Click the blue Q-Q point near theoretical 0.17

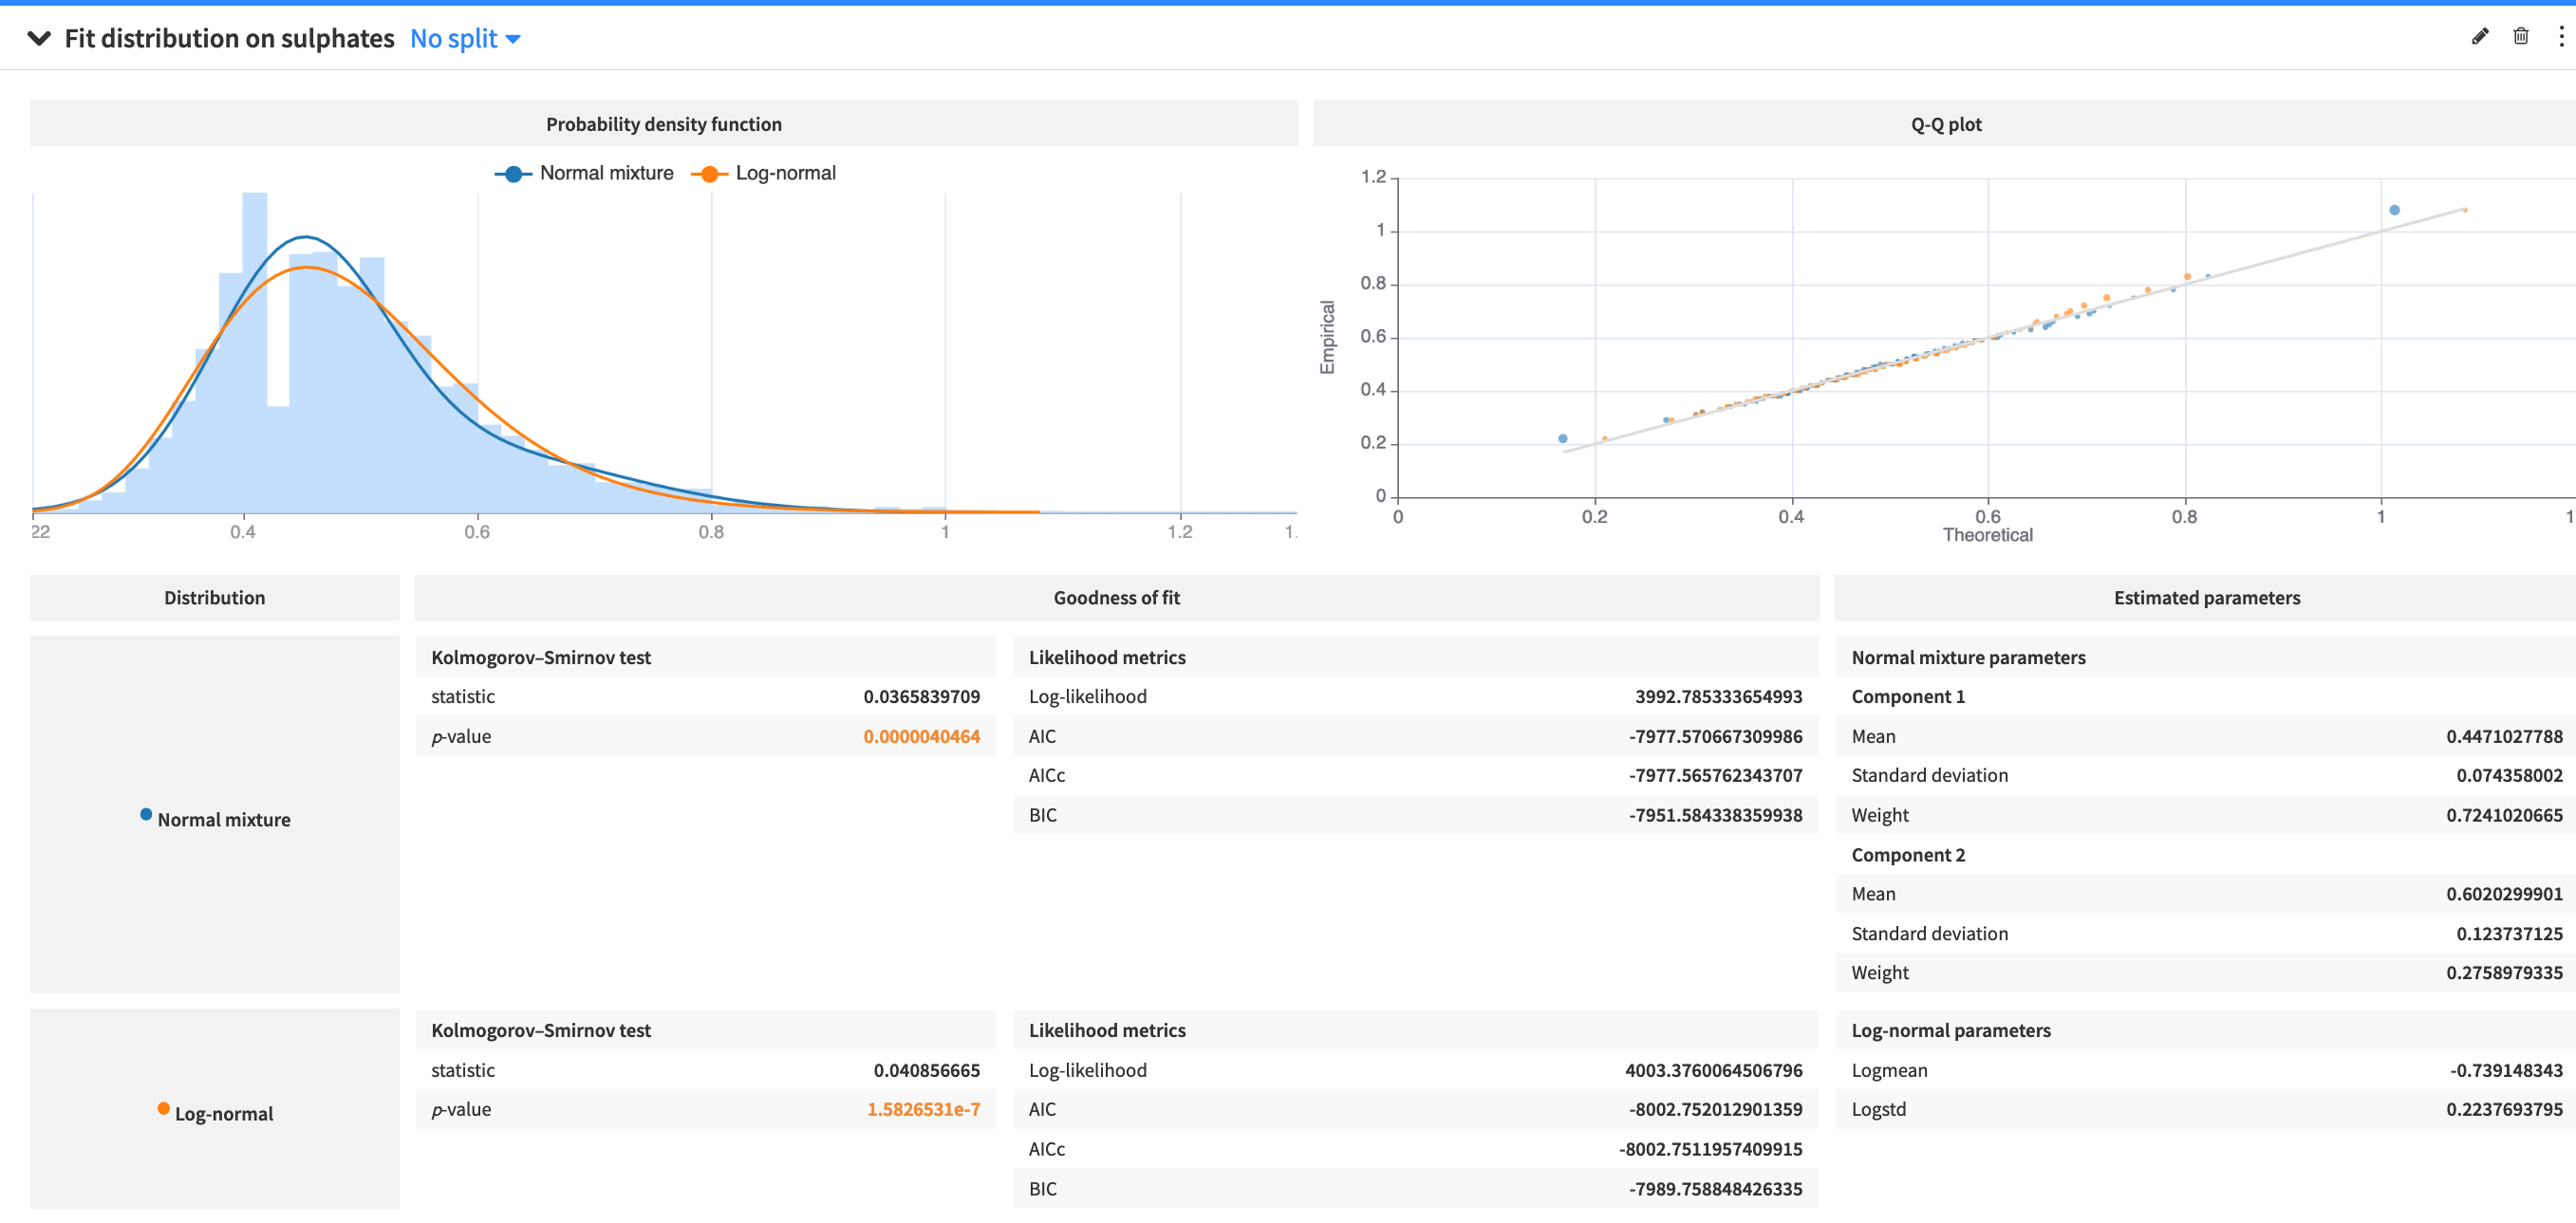pos(1563,438)
